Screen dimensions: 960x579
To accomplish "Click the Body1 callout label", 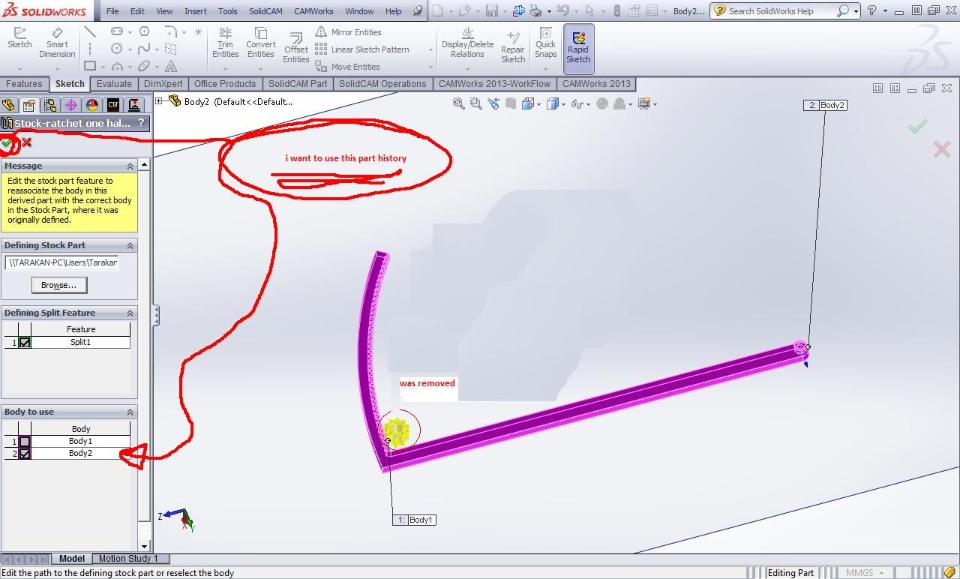I will [414, 520].
